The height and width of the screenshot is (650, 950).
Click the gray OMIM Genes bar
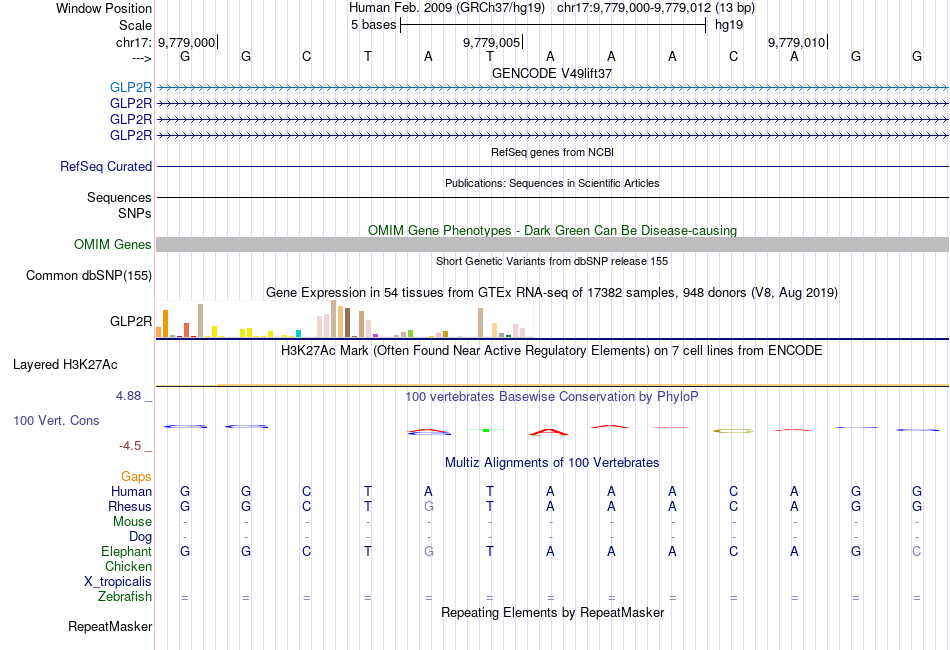[552, 245]
